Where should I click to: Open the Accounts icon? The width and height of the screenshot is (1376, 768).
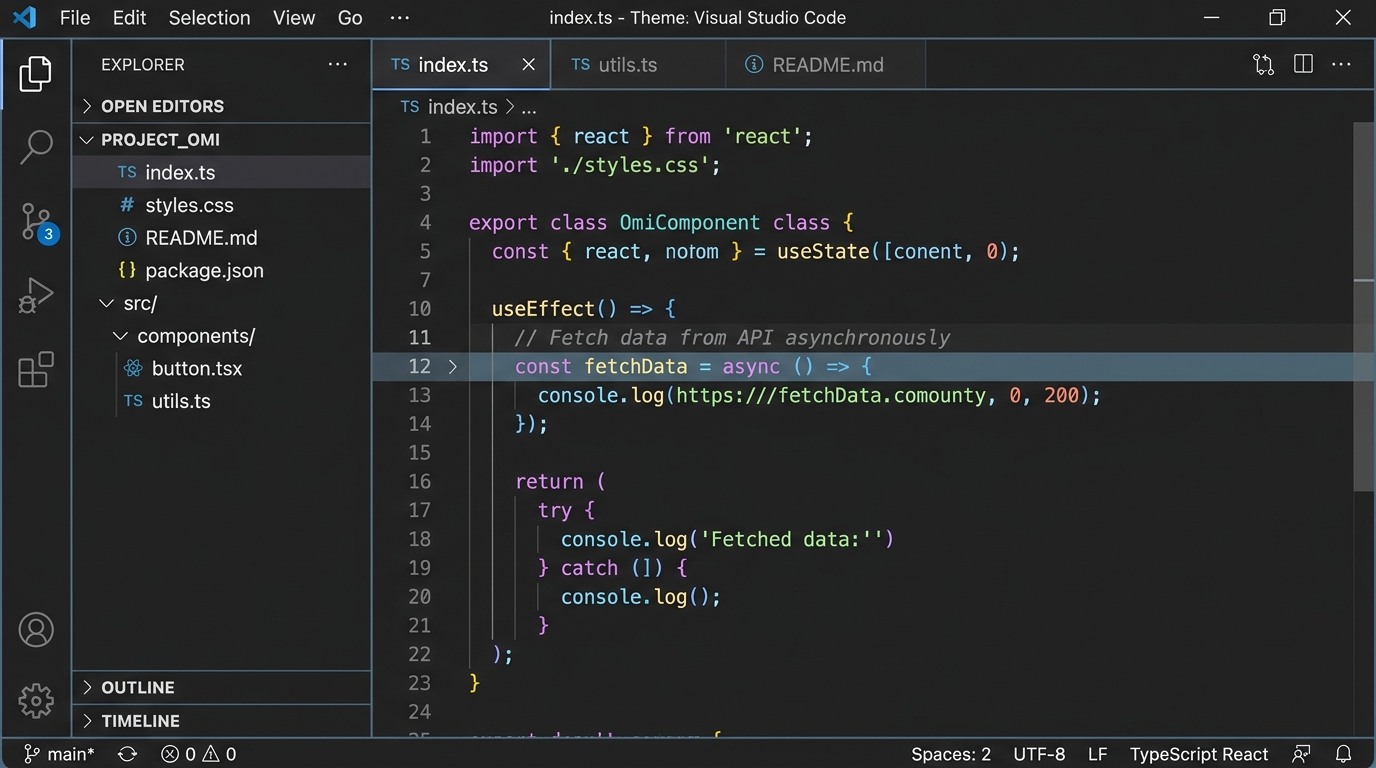36,630
